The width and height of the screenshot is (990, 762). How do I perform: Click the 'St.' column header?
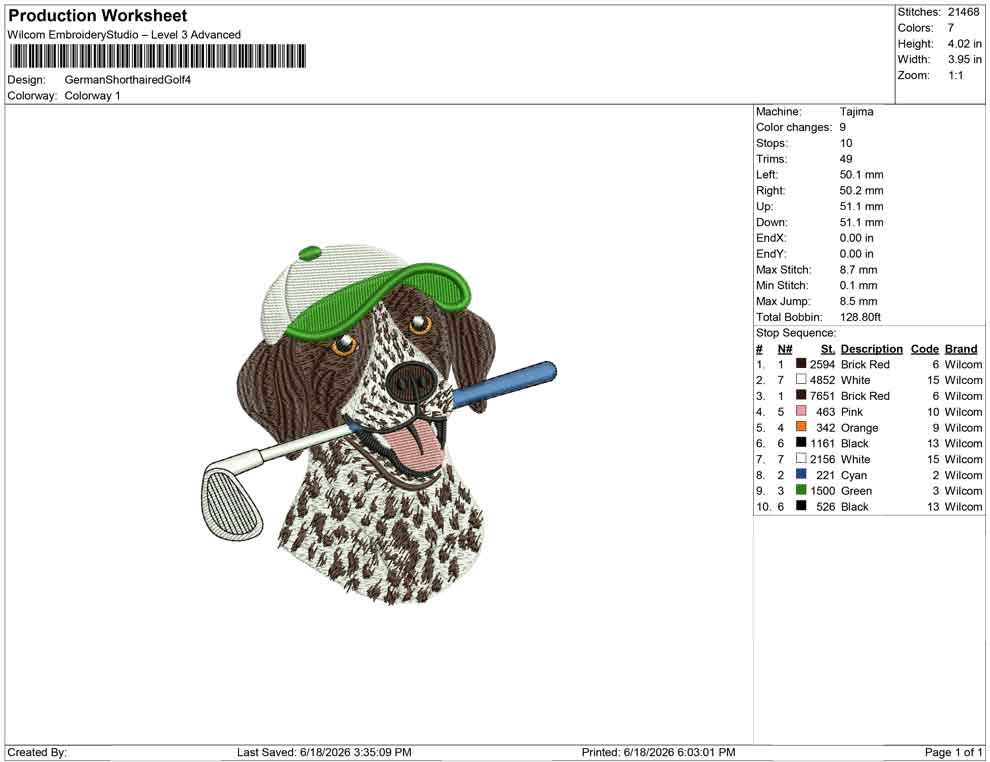[828, 349]
